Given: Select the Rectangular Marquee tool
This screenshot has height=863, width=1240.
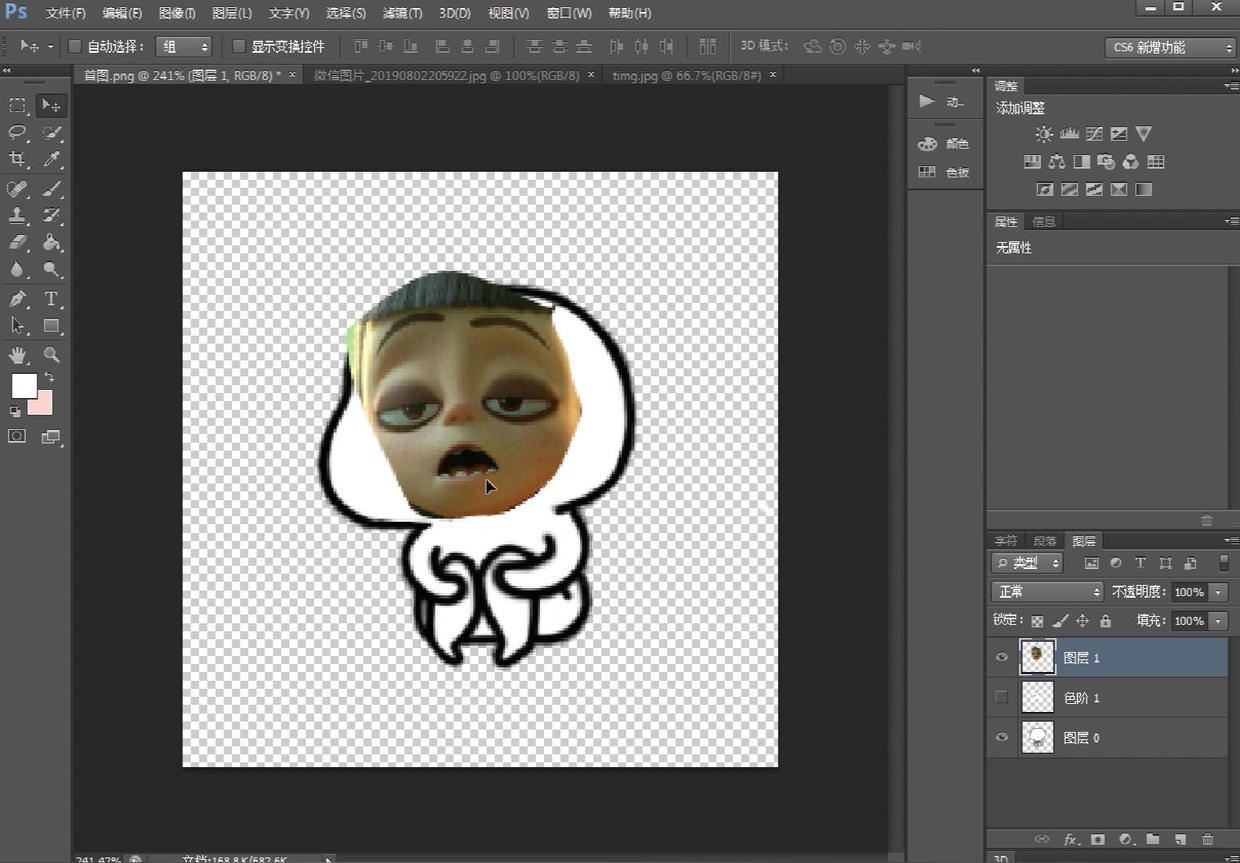Looking at the screenshot, I should pyautogui.click(x=18, y=106).
